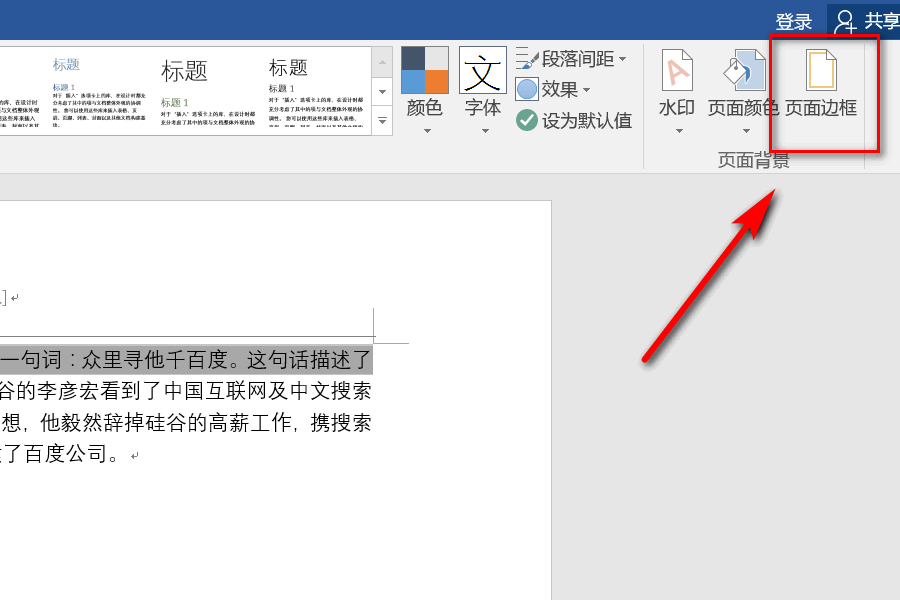The image size is (900, 600).
Task: Click the Sign in (登录) link
Action: tap(794, 22)
